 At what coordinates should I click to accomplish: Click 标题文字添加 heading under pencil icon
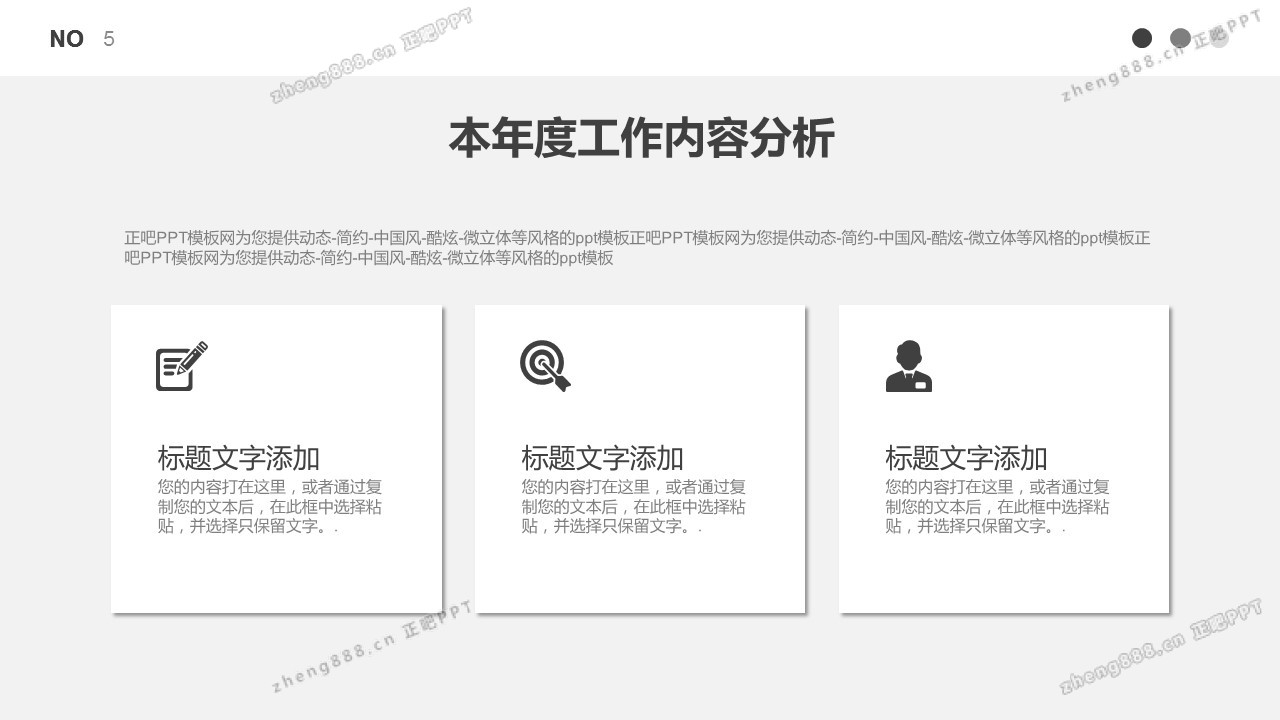coord(238,458)
